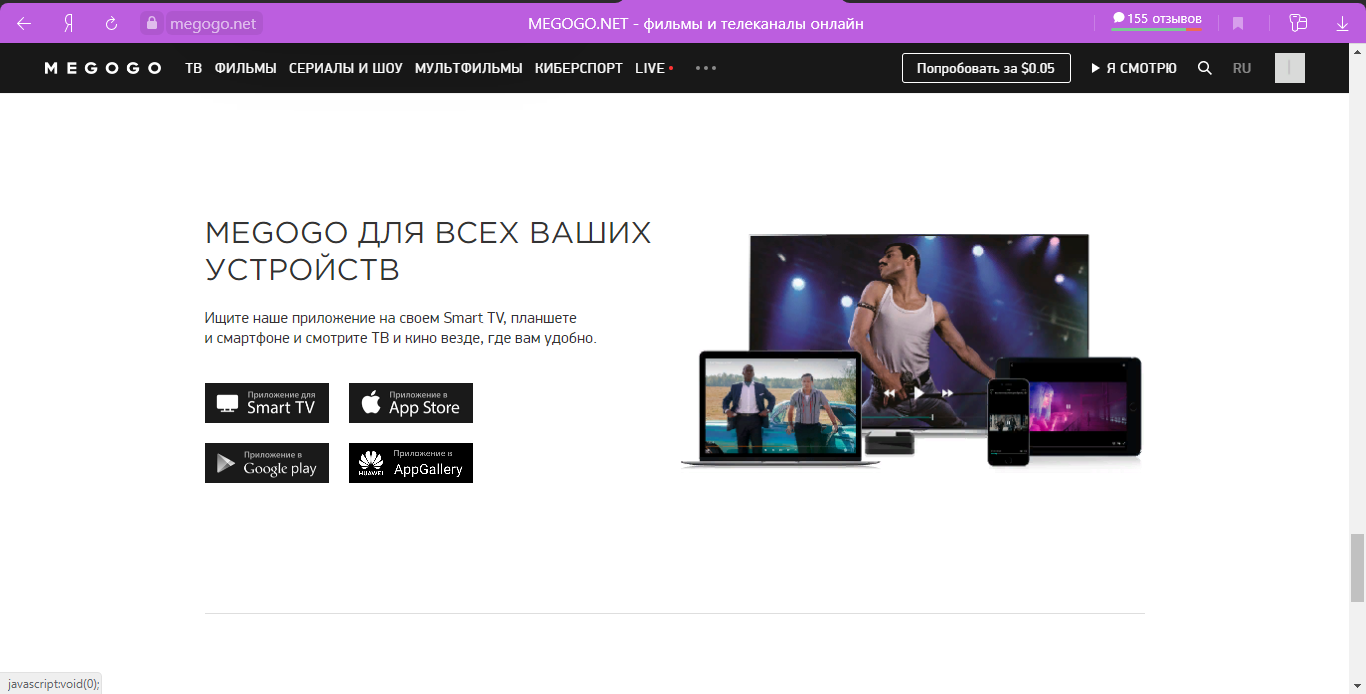Open КИБЕРСПОРТ section
This screenshot has height=694, width=1366.
[578, 68]
